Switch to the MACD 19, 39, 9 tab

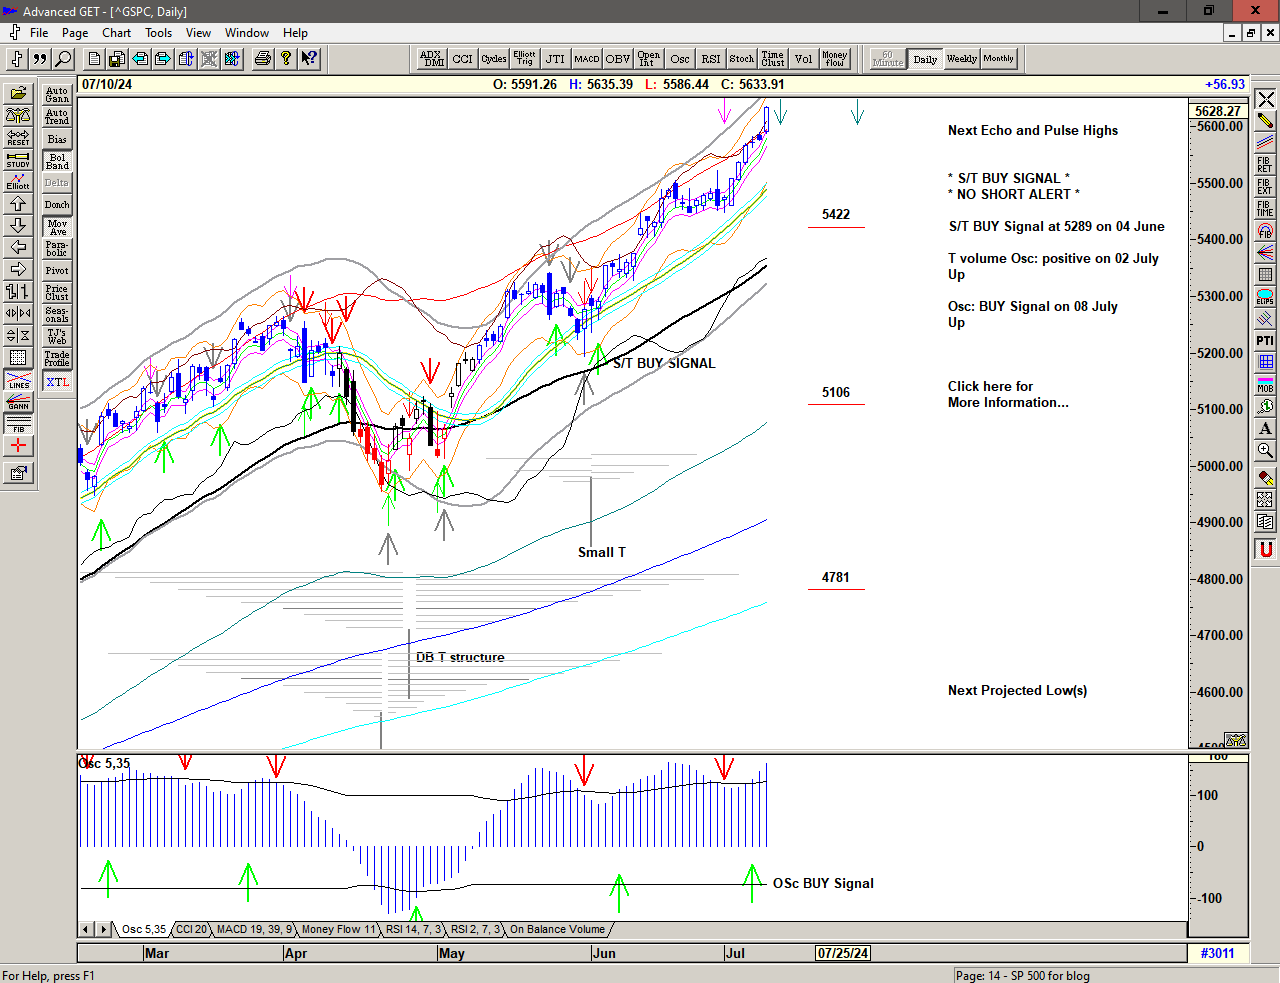click(x=254, y=929)
